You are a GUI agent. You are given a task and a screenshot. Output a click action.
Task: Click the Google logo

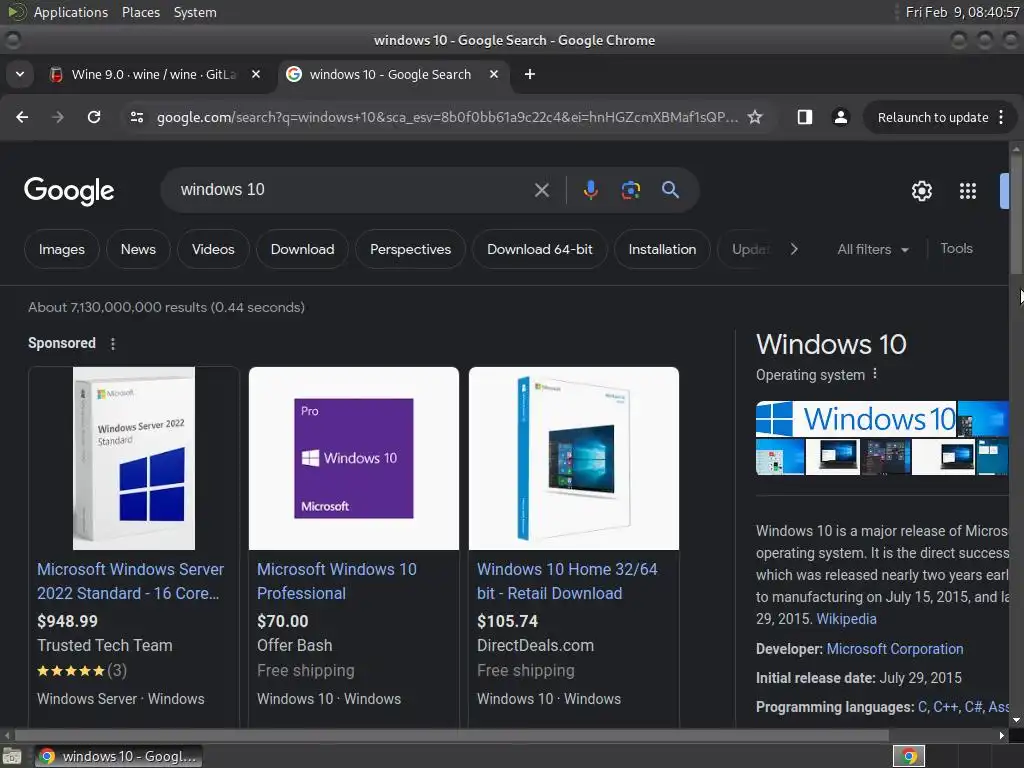pos(69,191)
